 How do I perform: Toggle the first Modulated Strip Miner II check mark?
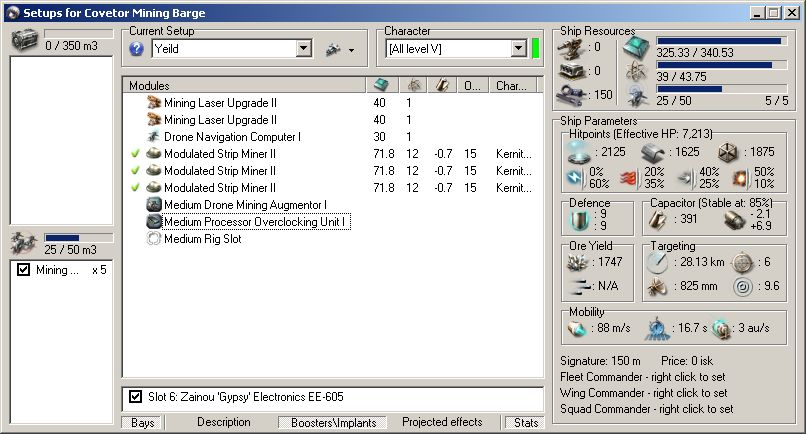click(x=135, y=153)
